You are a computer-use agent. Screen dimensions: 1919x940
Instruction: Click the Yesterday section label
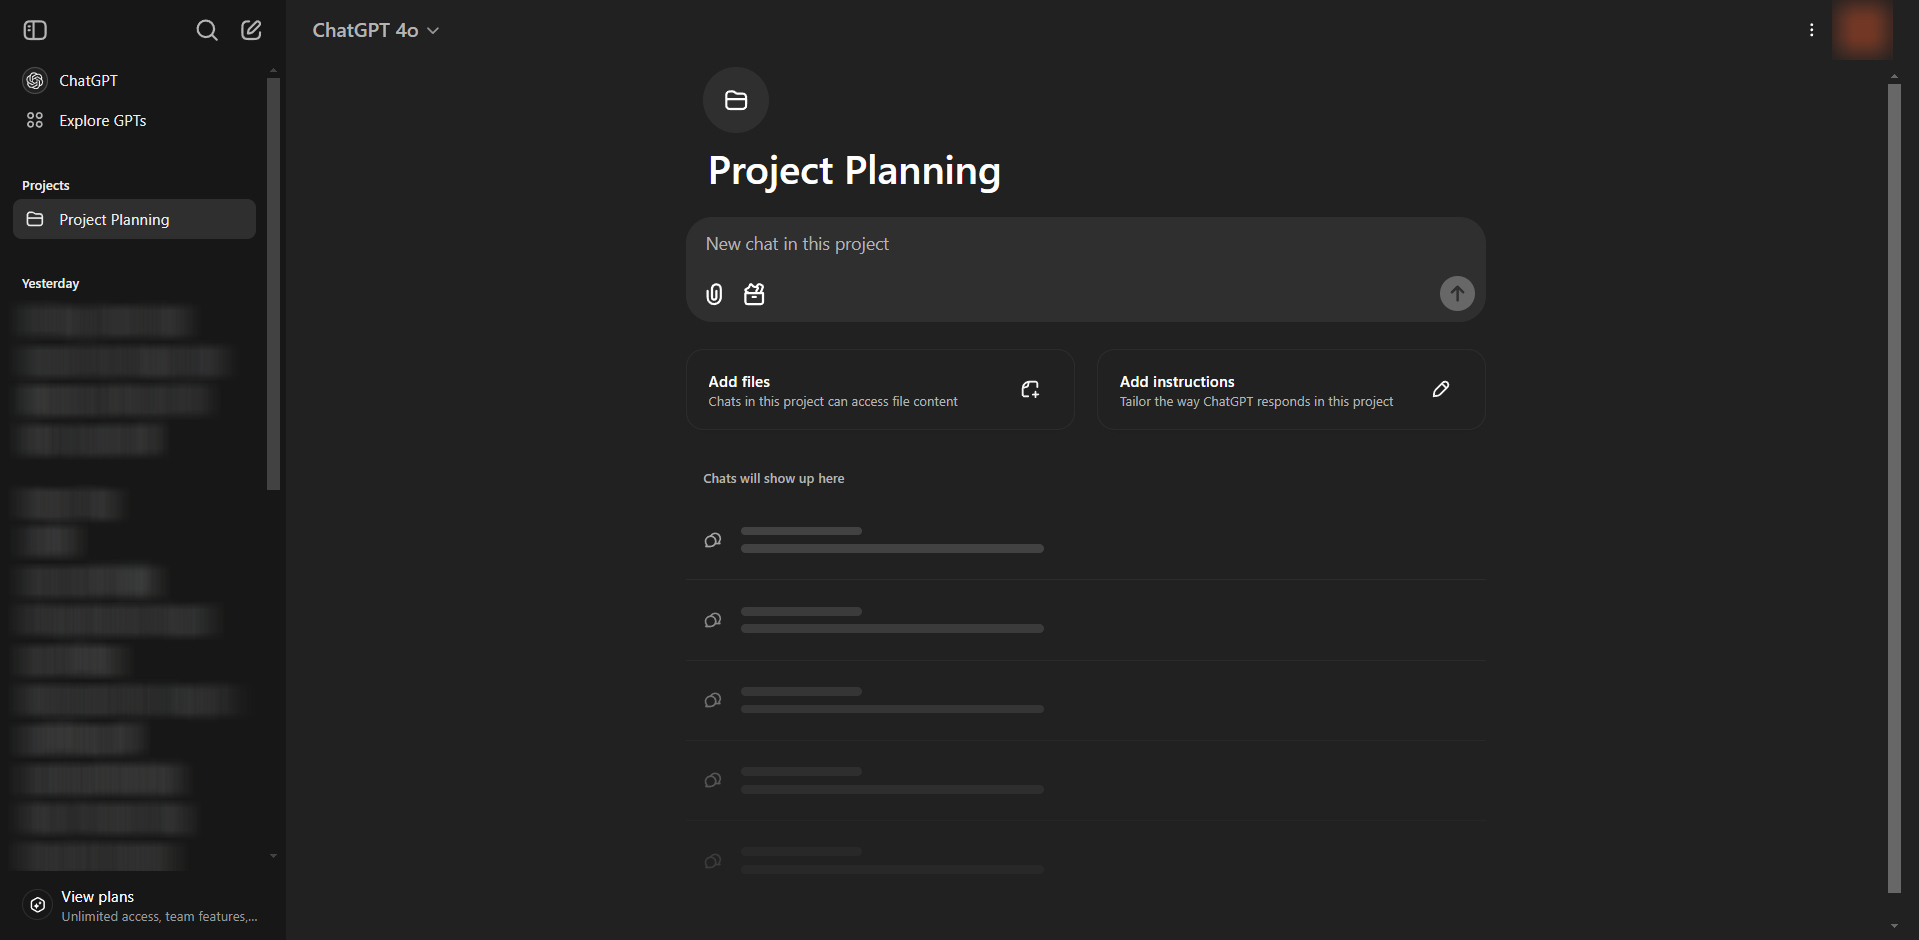pos(50,284)
